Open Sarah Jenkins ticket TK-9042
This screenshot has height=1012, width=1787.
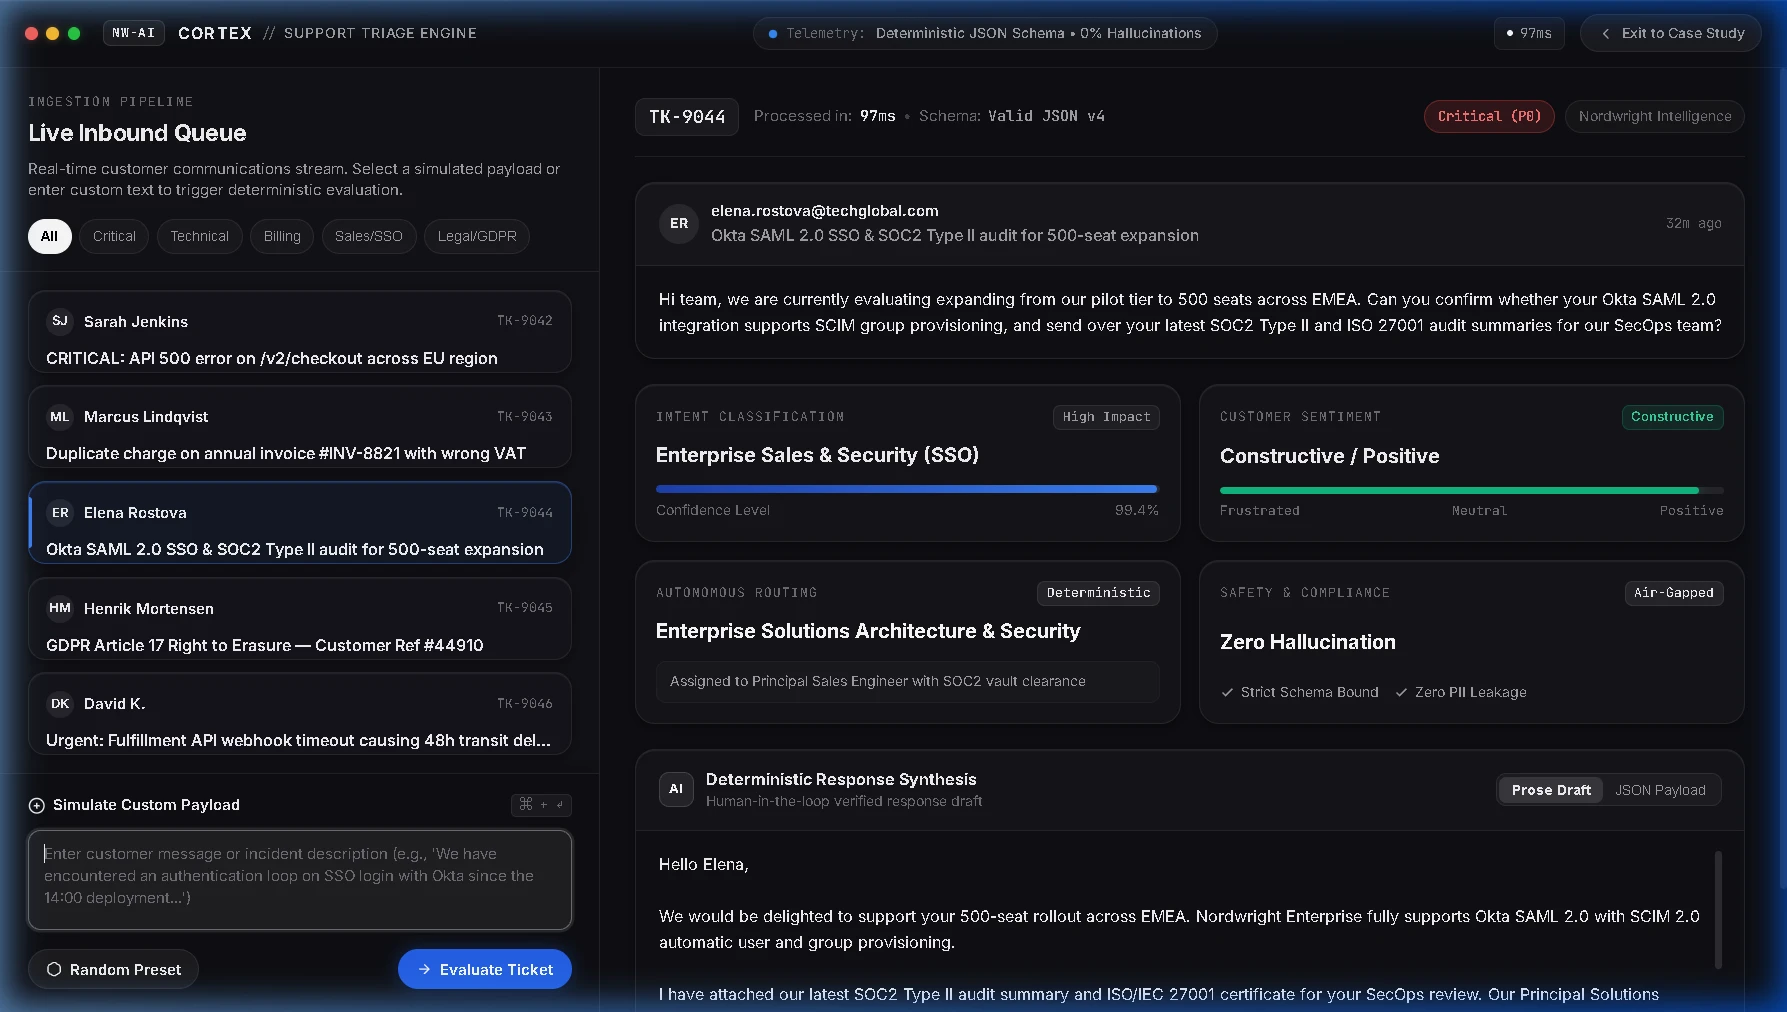(300, 332)
